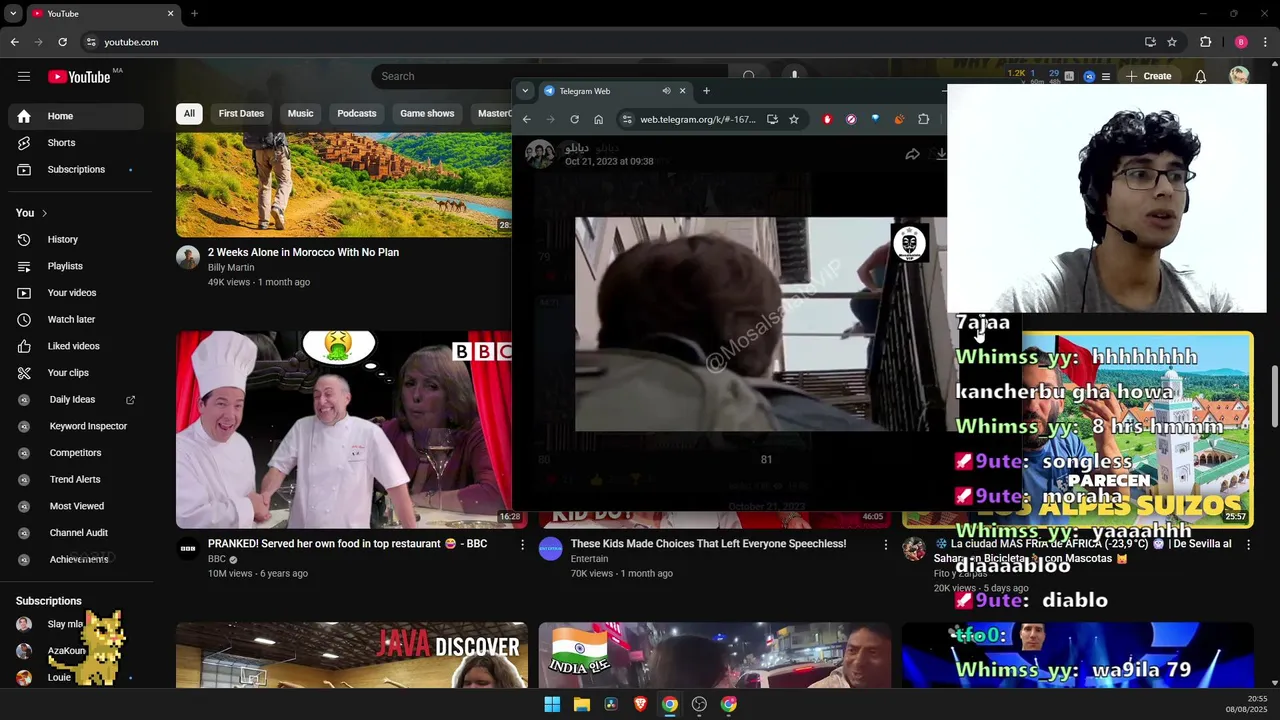Open the Entertain channel link
Screen dimensions: 1280x720
pos(589,559)
